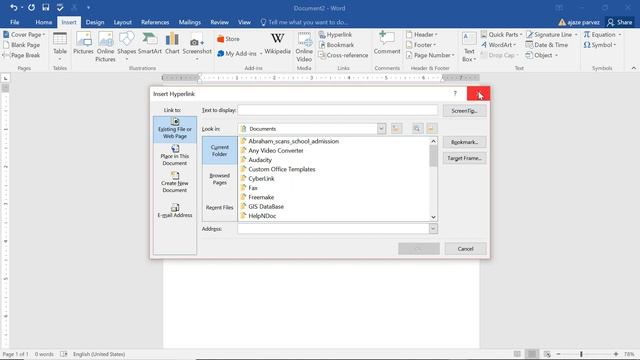This screenshot has width=640, height=360.
Task: Click Up One Folder icon in dialog
Action: tap(396, 129)
